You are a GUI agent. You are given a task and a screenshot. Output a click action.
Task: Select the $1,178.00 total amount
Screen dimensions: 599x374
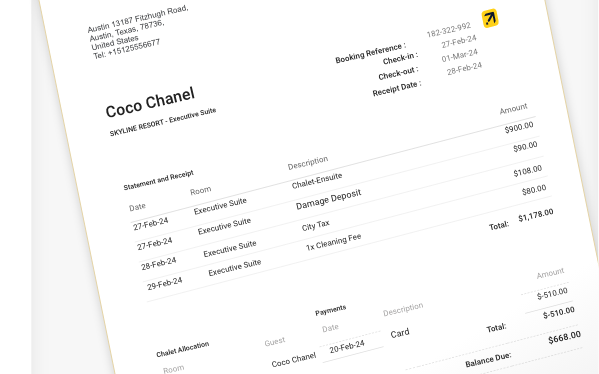pyautogui.click(x=536, y=215)
